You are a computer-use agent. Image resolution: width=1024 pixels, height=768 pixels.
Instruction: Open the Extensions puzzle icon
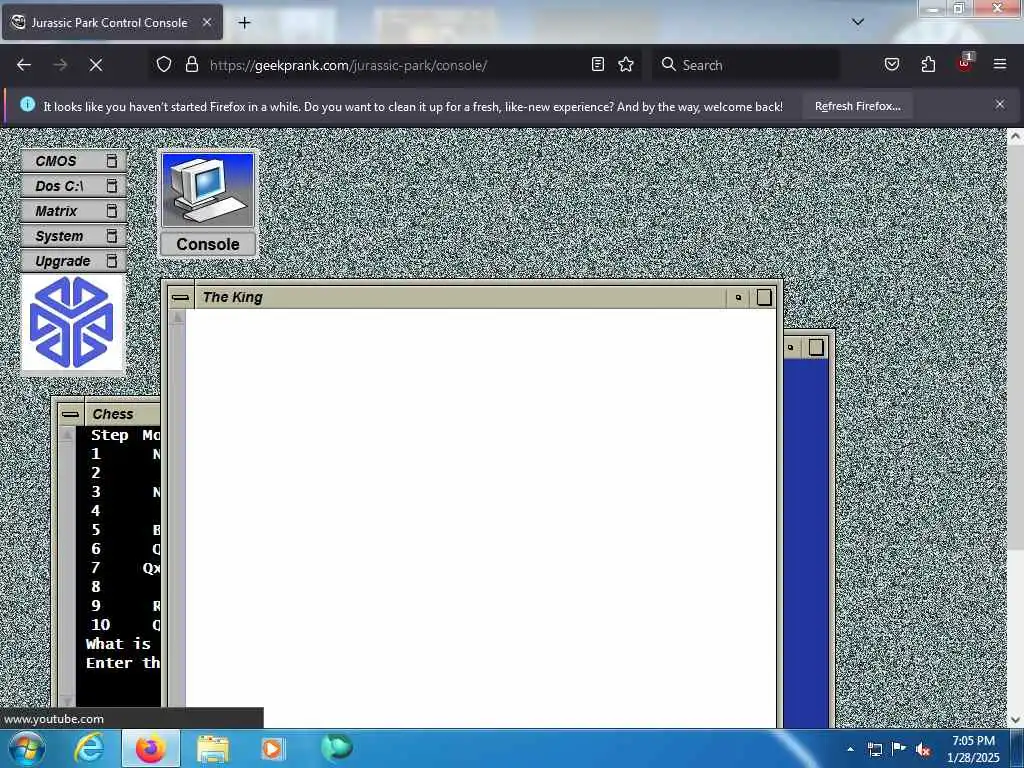pos(928,64)
